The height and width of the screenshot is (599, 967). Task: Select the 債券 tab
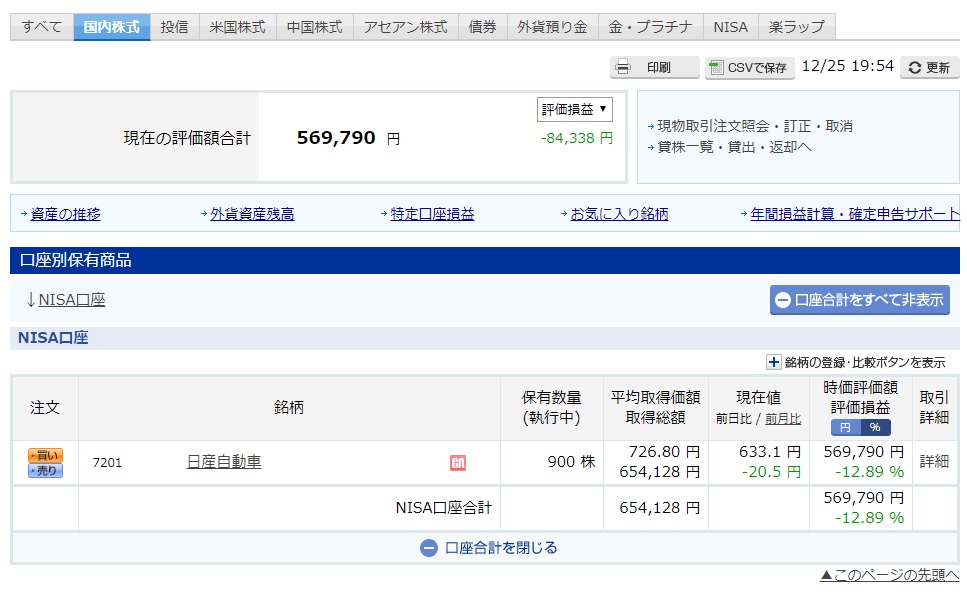point(483,27)
